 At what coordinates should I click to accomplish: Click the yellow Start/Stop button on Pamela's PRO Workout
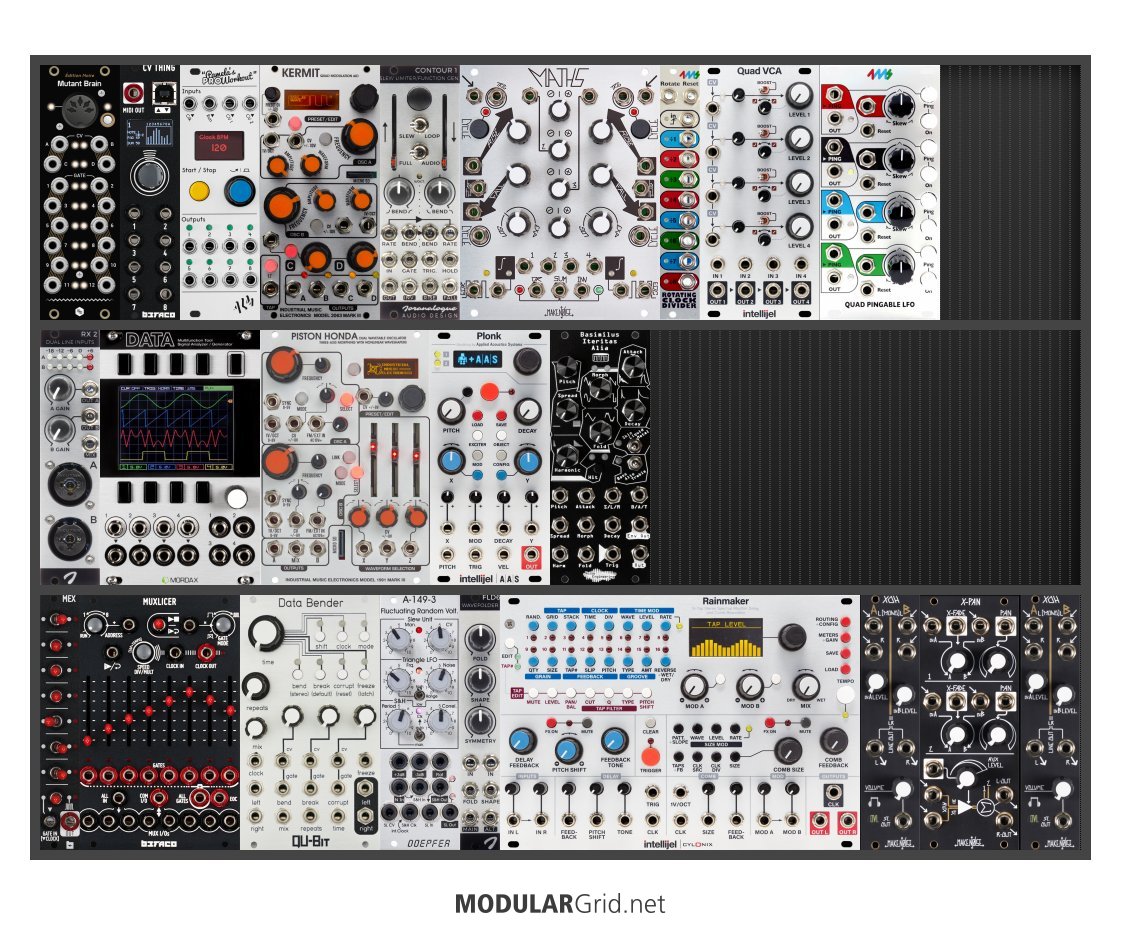pyautogui.click(x=198, y=192)
